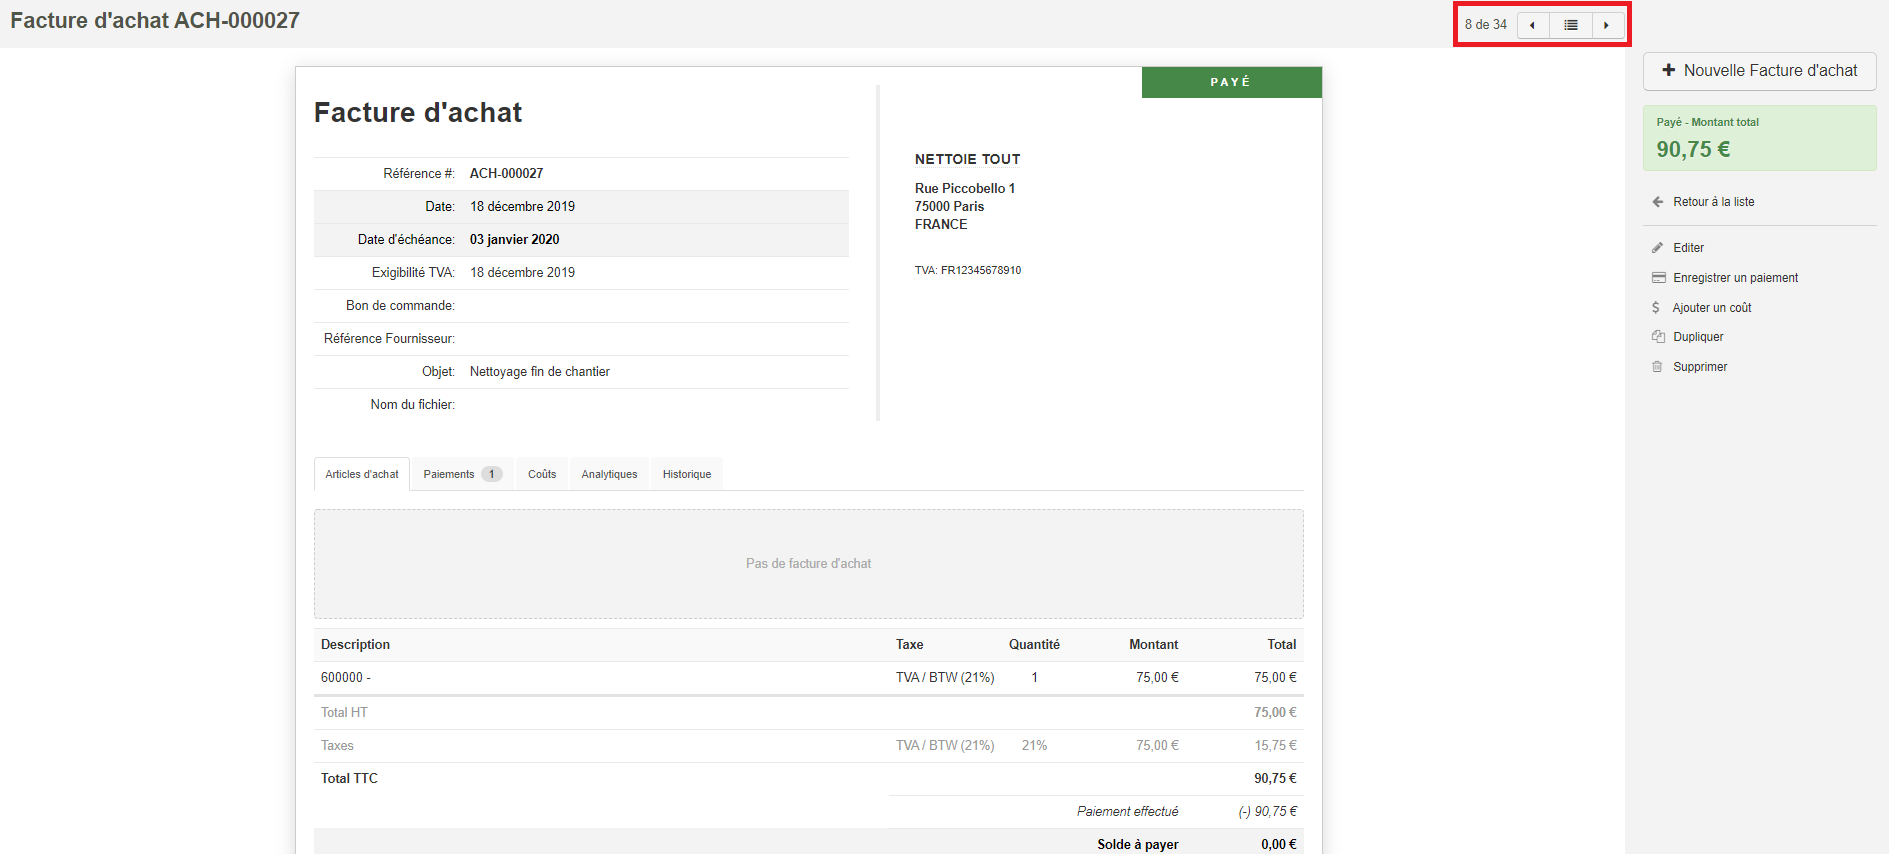The image size is (1889, 854).
Task: Click line description 600000 -
Action: (346, 678)
